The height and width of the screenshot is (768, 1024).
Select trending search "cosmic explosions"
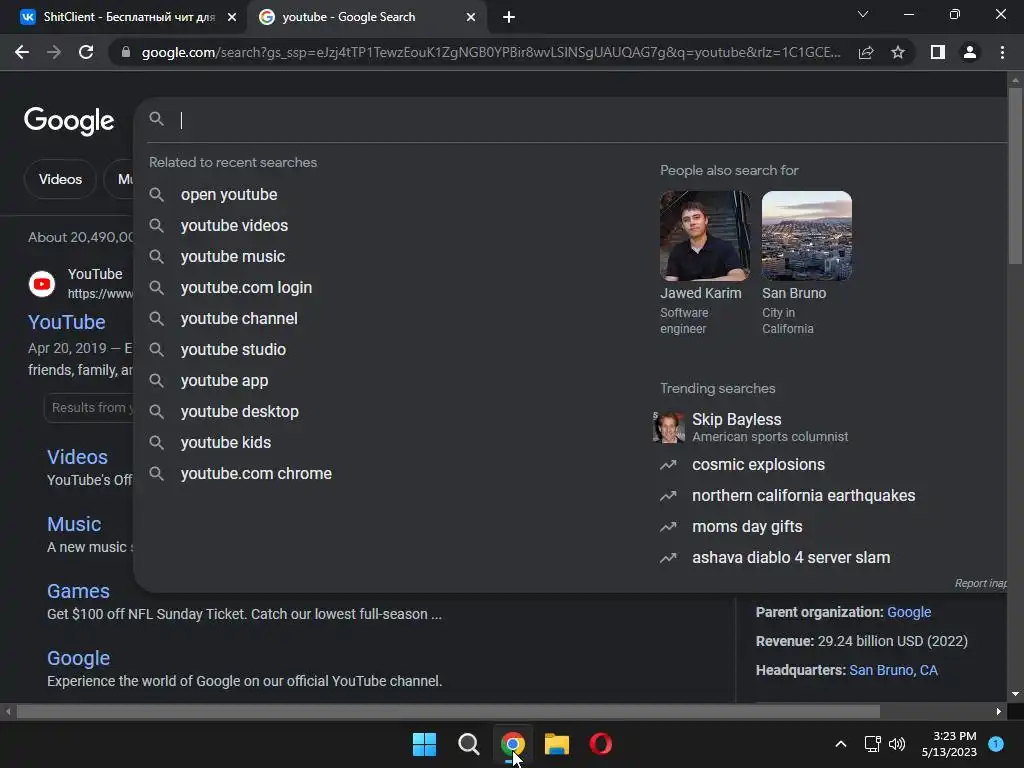click(758, 464)
